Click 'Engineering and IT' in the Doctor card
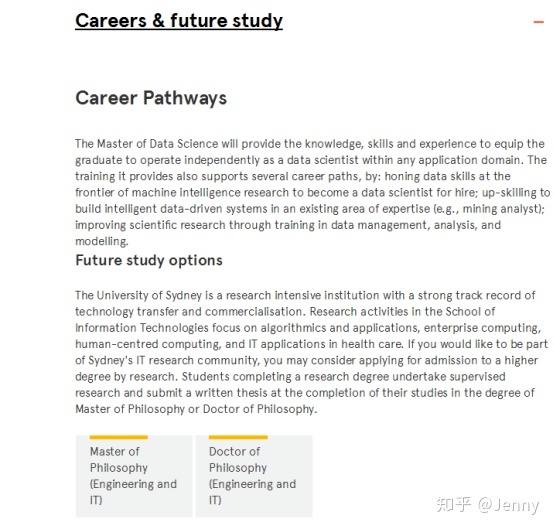The image size is (554, 530). [252, 492]
